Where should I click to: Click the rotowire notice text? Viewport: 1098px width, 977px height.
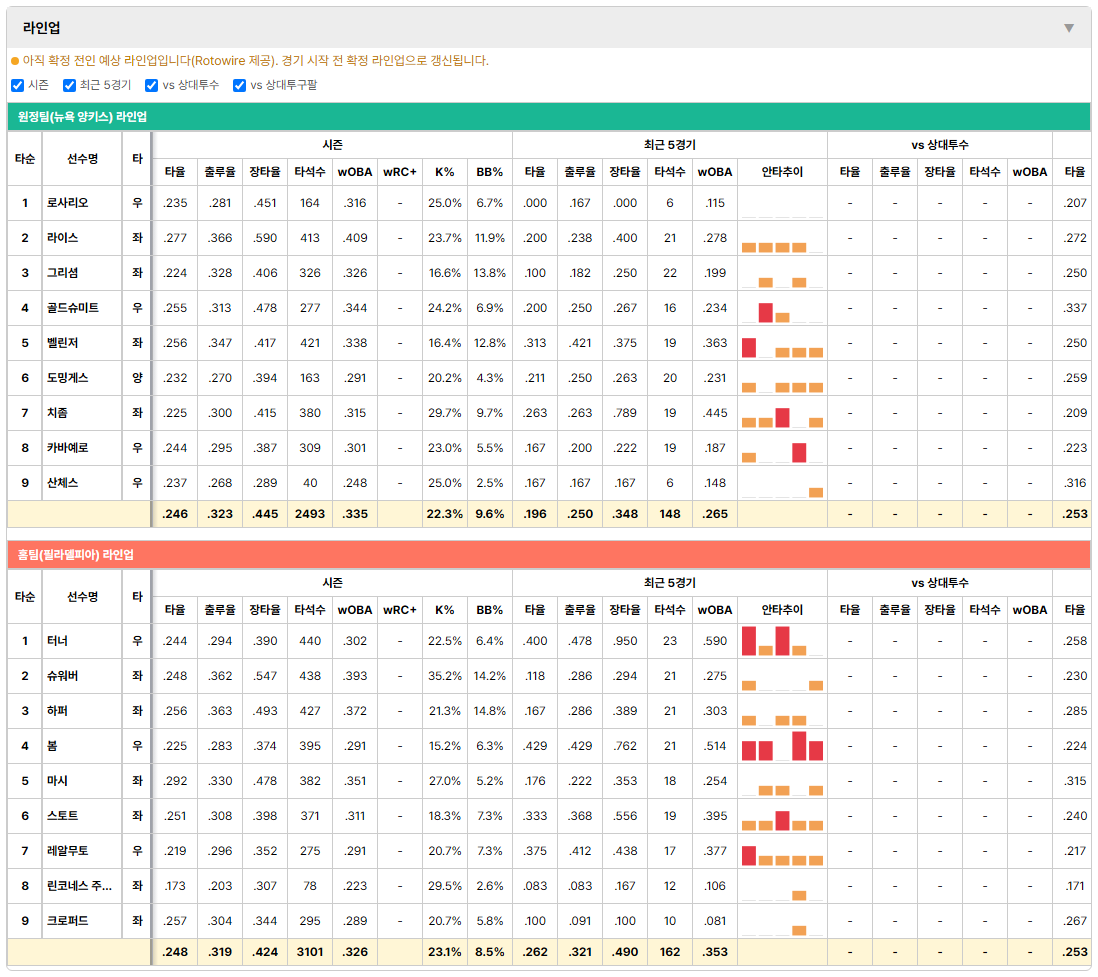click(x=256, y=61)
